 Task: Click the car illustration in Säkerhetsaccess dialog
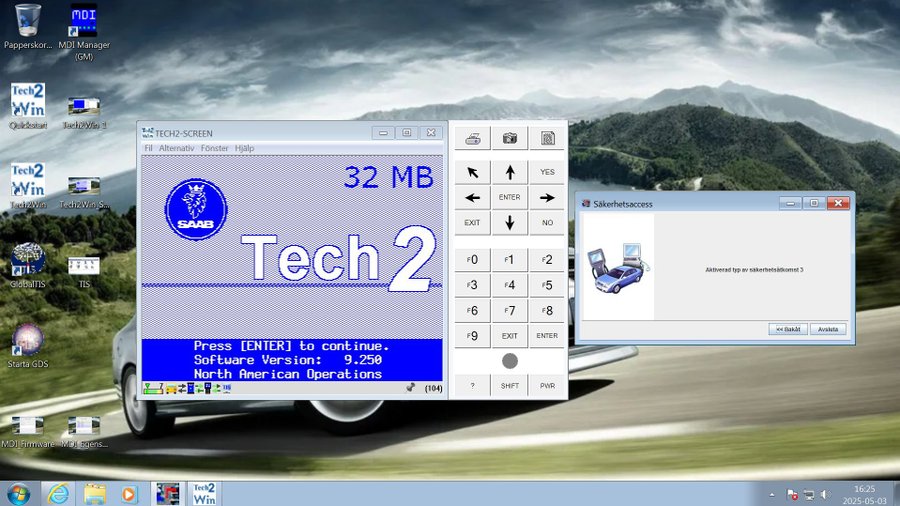coord(619,268)
